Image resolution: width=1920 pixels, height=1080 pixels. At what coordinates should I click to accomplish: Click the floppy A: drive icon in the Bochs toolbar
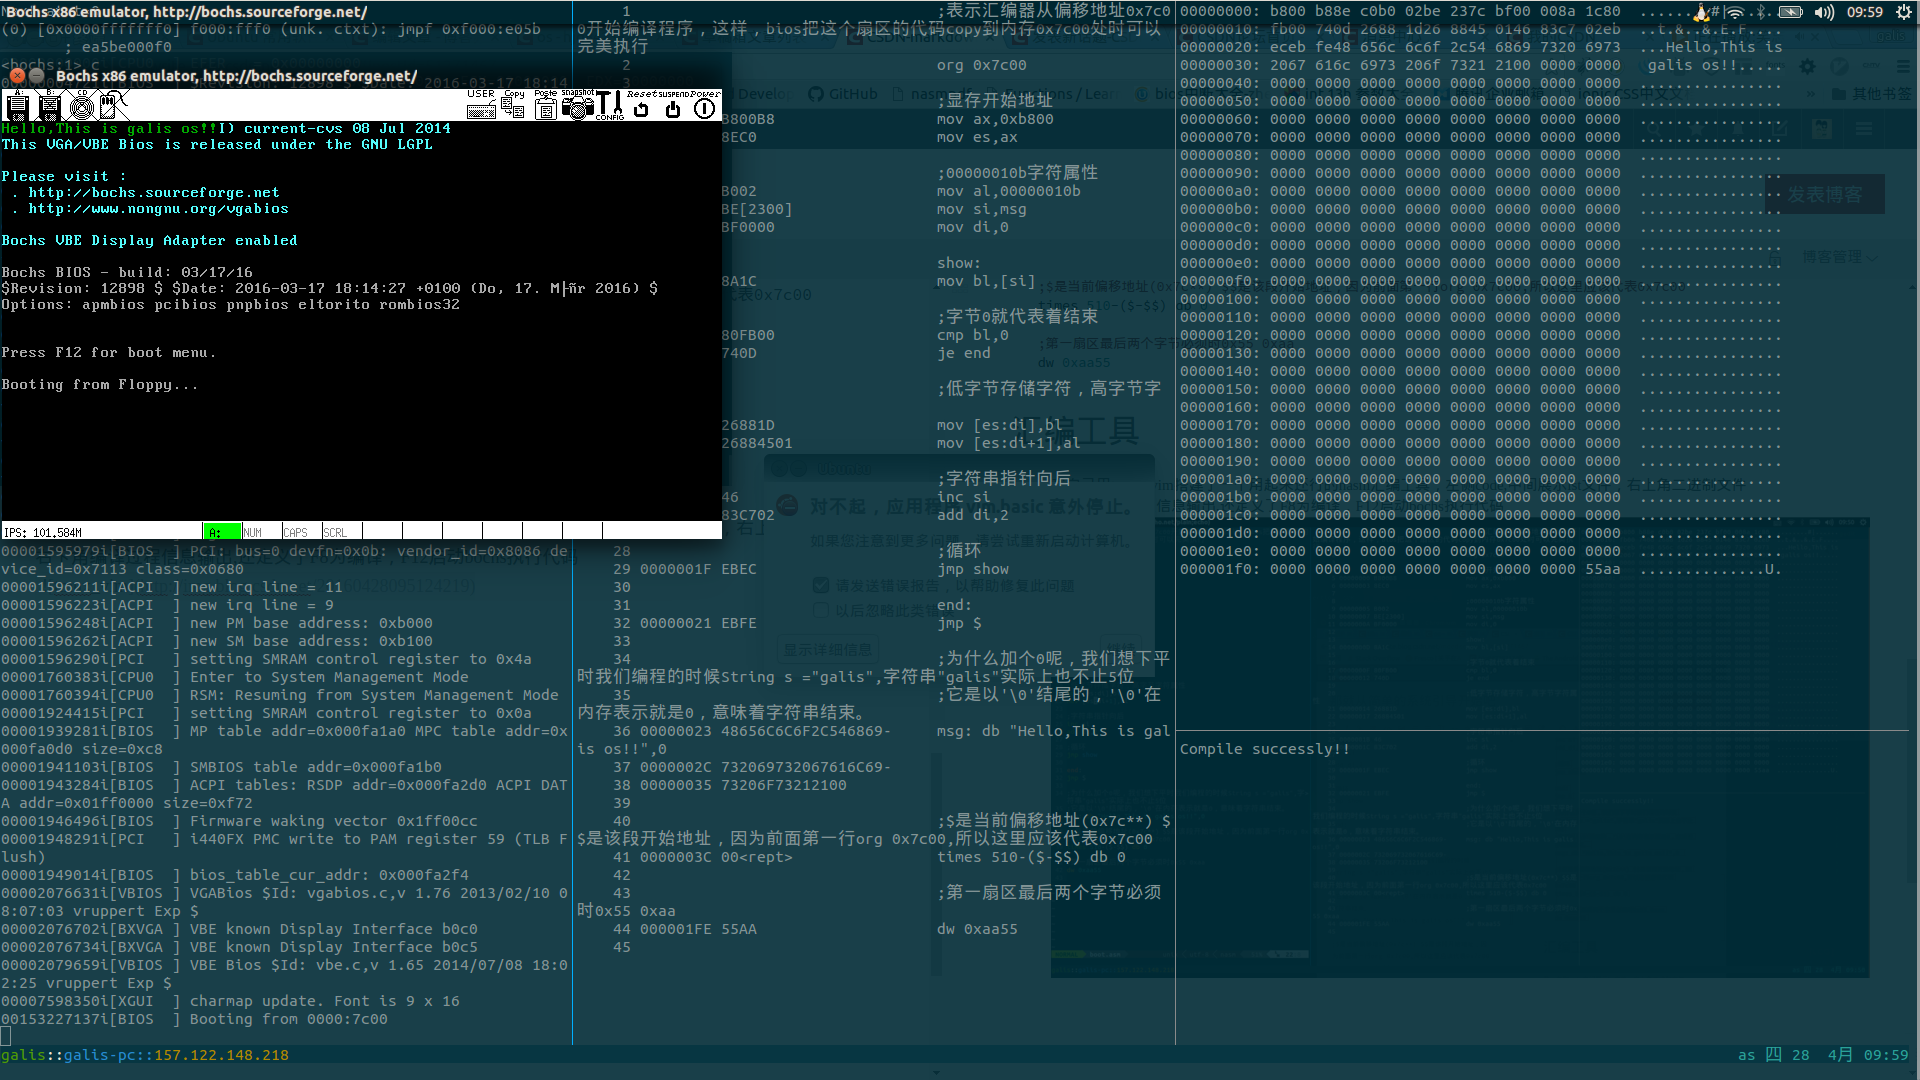17,105
